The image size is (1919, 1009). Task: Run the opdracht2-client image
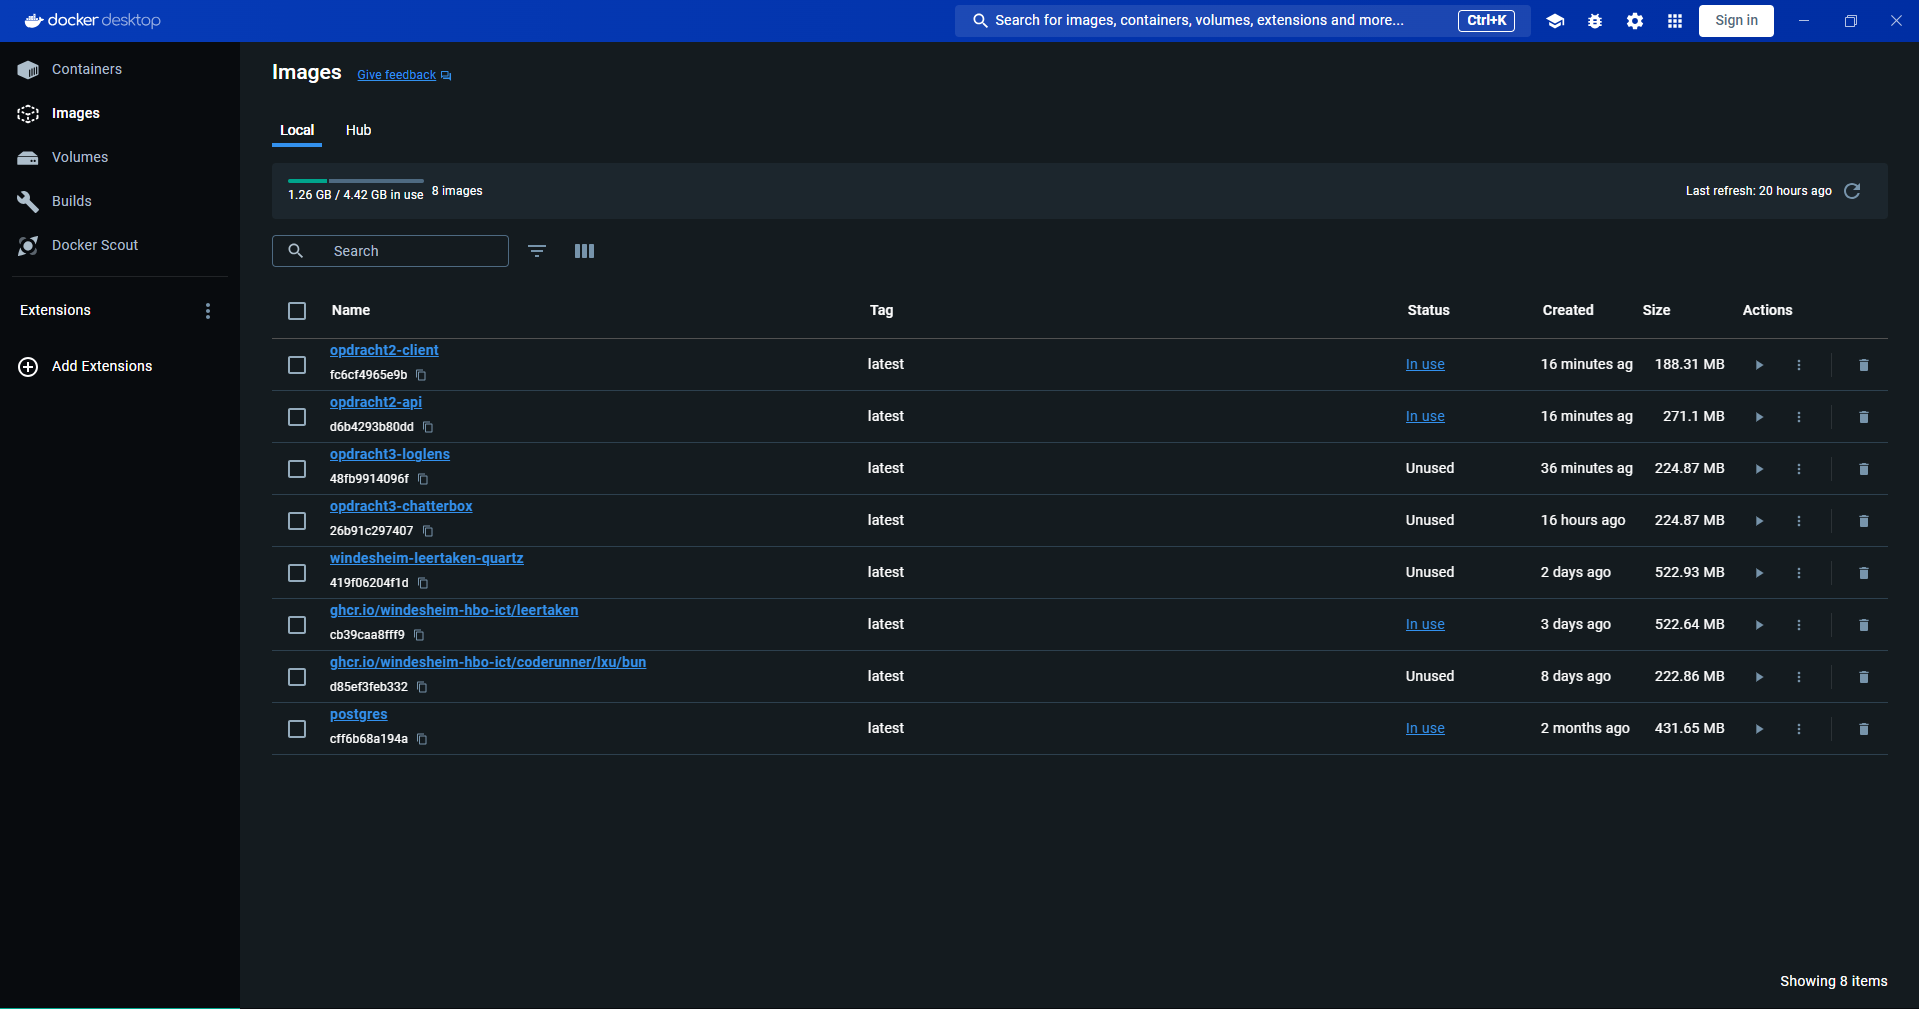(x=1759, y=365)
